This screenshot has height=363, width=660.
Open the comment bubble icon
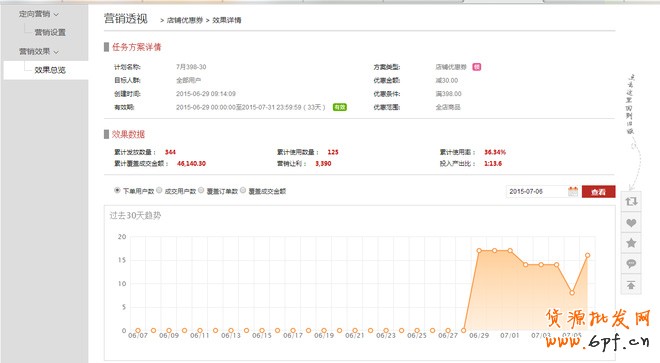click(631, 264)
